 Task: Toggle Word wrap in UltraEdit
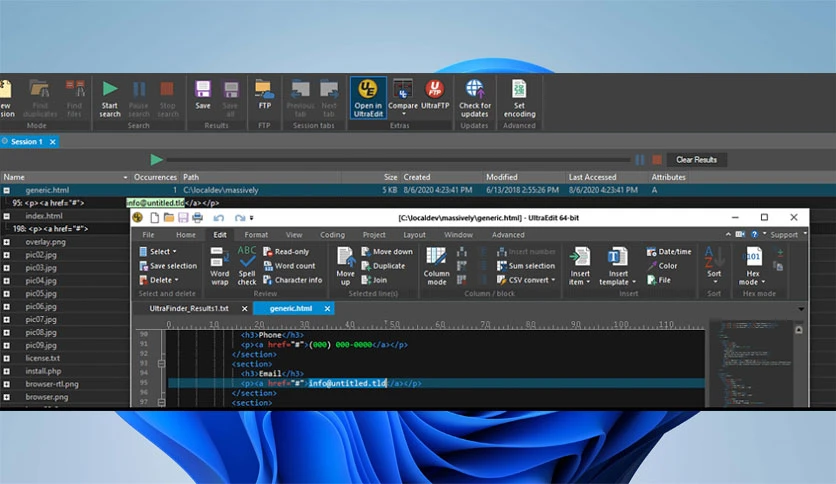[x=219, y=266]
